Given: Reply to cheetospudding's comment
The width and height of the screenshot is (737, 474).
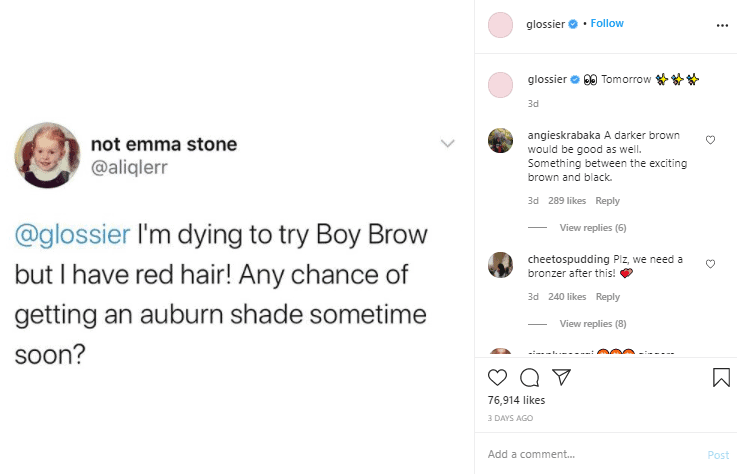Looking at the screenshot, I should coord(608,297).
